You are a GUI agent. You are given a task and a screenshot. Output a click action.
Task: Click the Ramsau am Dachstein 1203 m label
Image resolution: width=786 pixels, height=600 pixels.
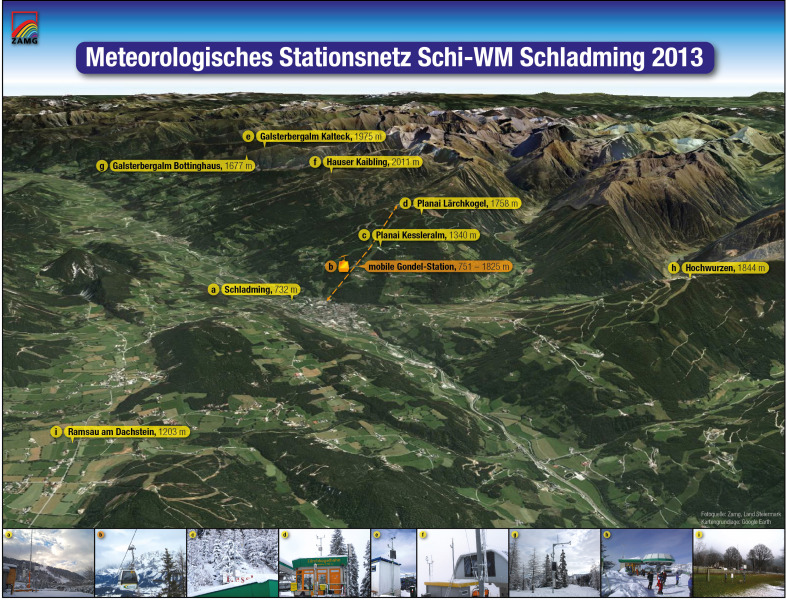coord(127,432)
